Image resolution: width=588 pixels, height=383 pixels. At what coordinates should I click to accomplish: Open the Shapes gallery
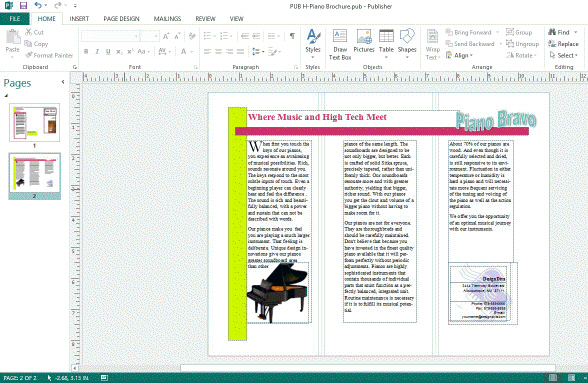click(x=407, y=44)
